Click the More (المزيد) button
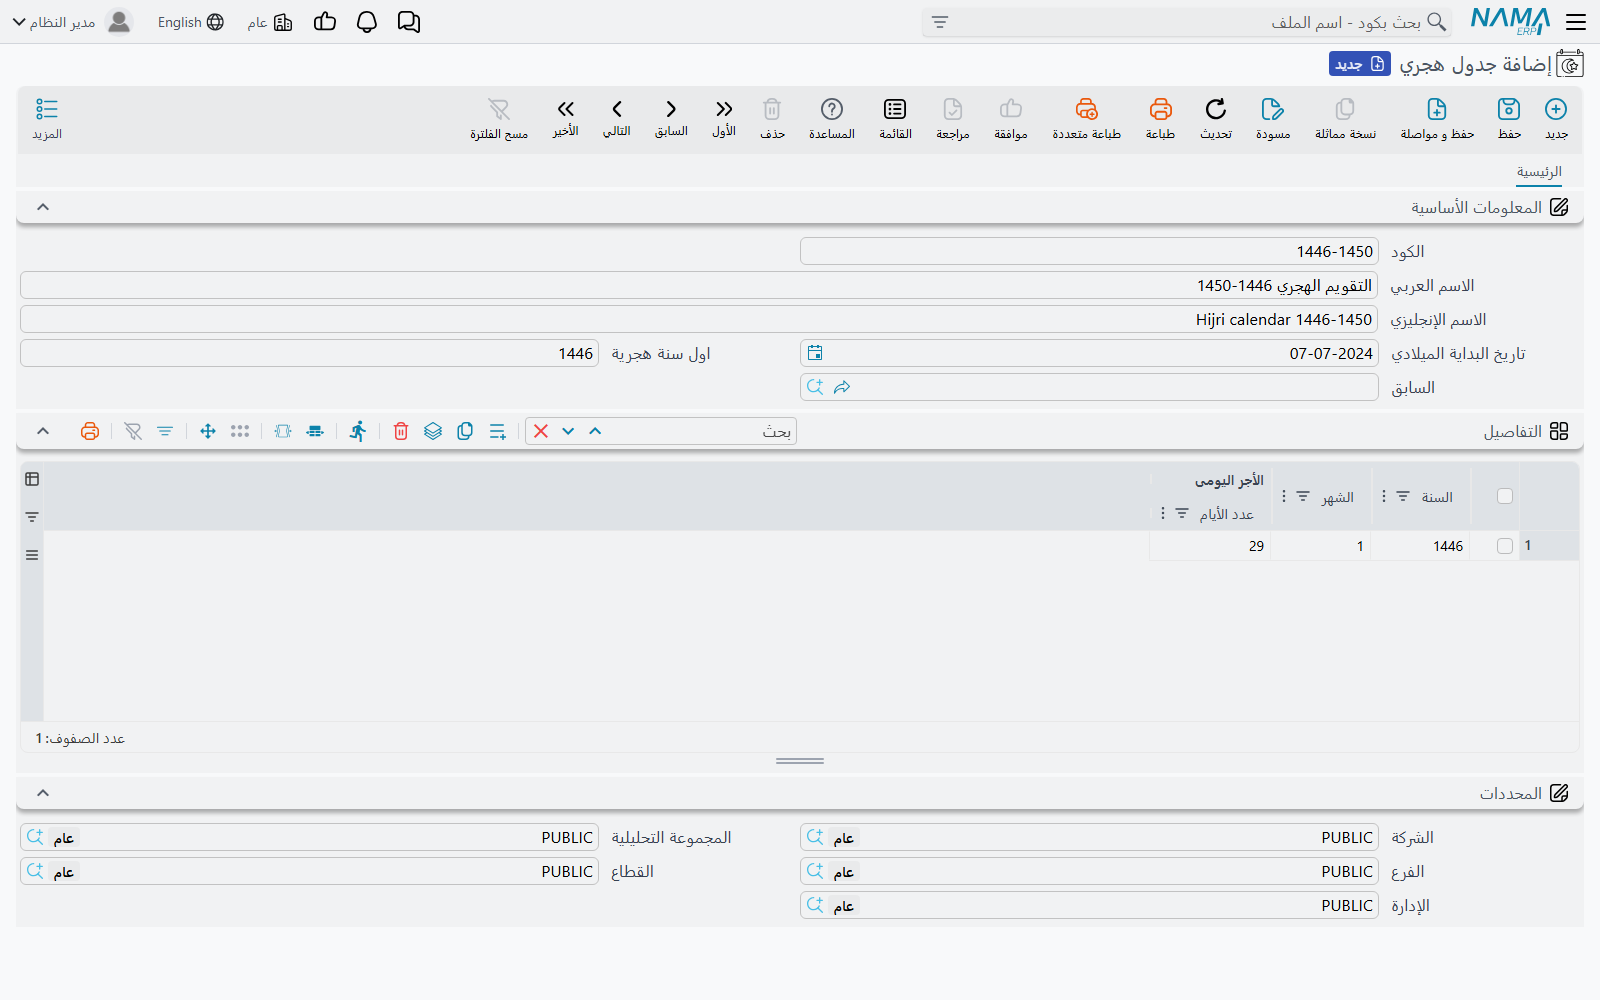The width and height of the screenshot is (1600, 1000). pos(47,118)
